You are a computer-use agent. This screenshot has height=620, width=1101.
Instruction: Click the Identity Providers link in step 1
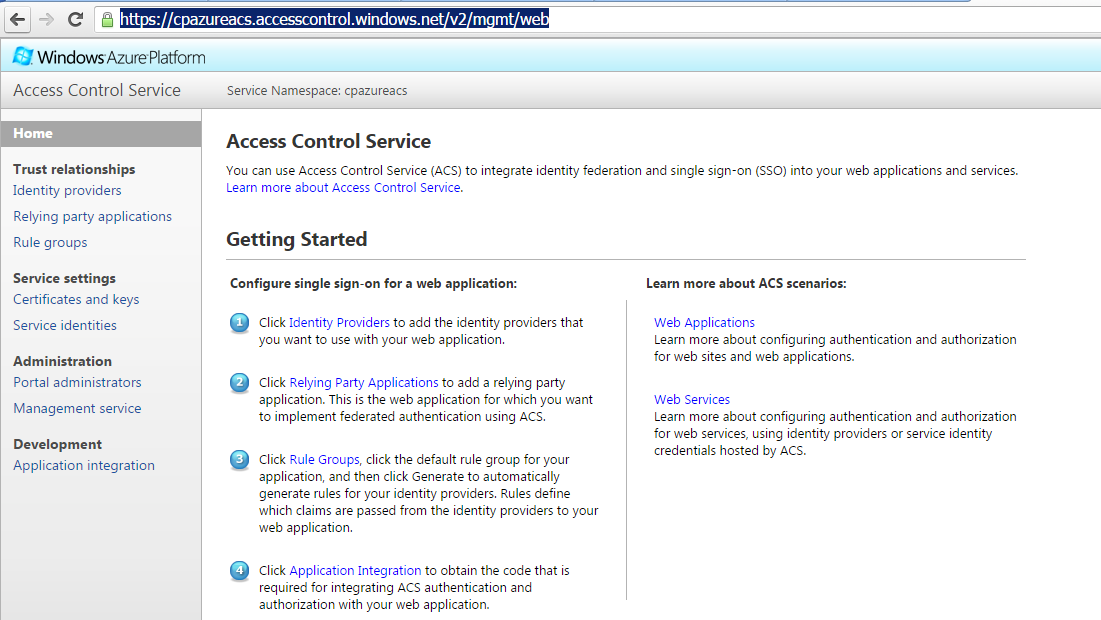(x=339, y=322)
